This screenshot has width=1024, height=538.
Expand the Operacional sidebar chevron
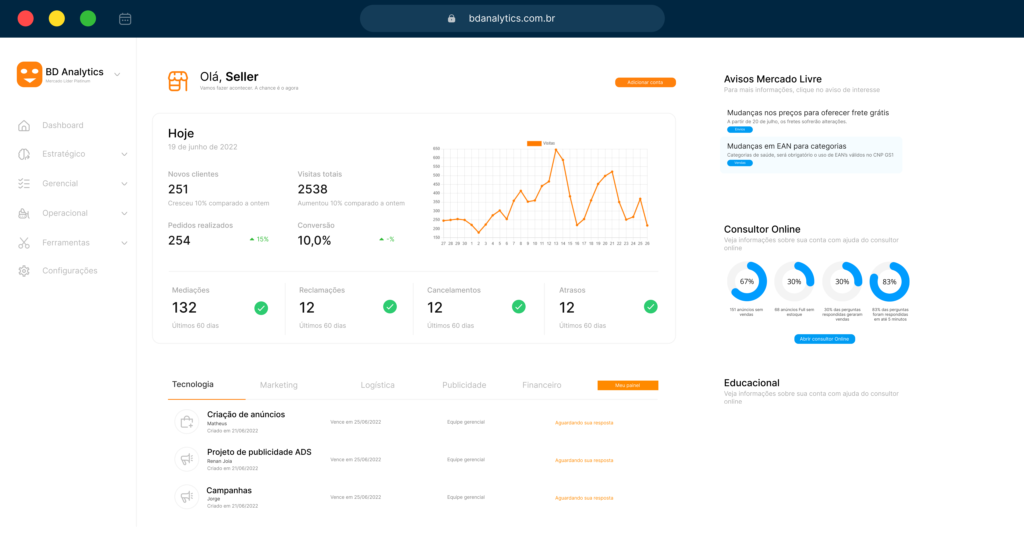pyautogui.click(x=124, y=213)
